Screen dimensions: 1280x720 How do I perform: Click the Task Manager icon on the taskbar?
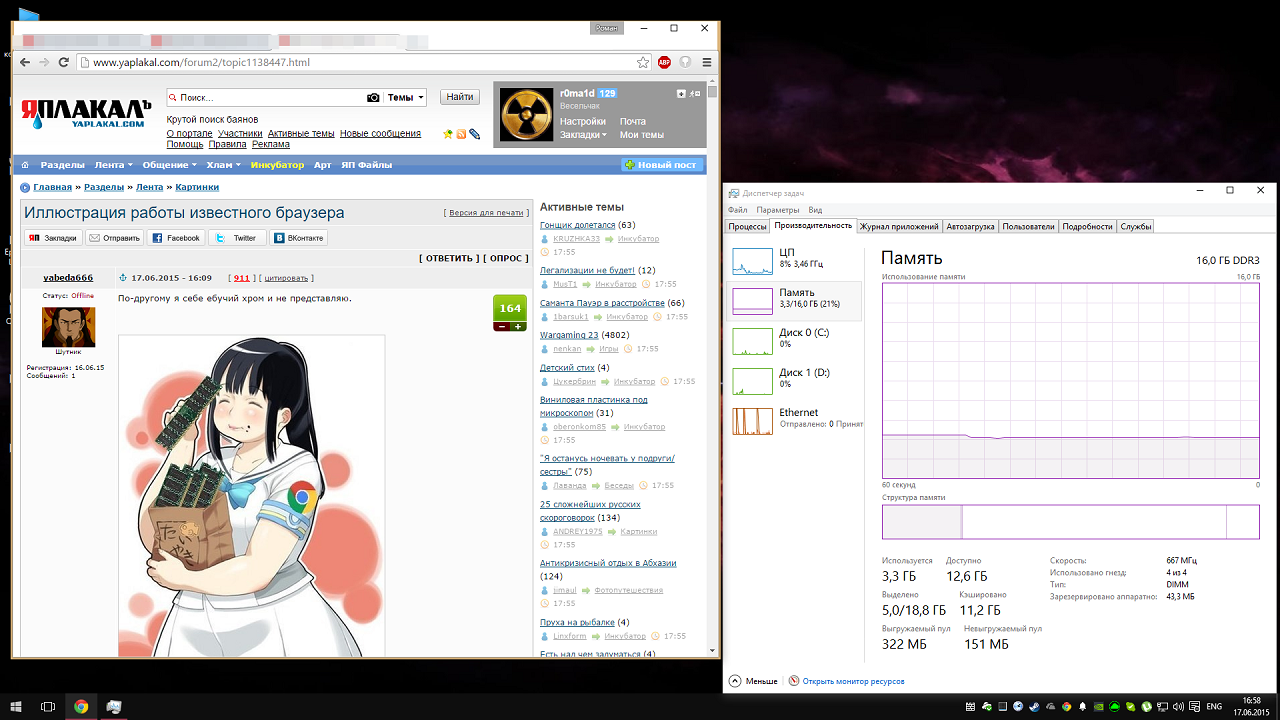coord(114,706)
